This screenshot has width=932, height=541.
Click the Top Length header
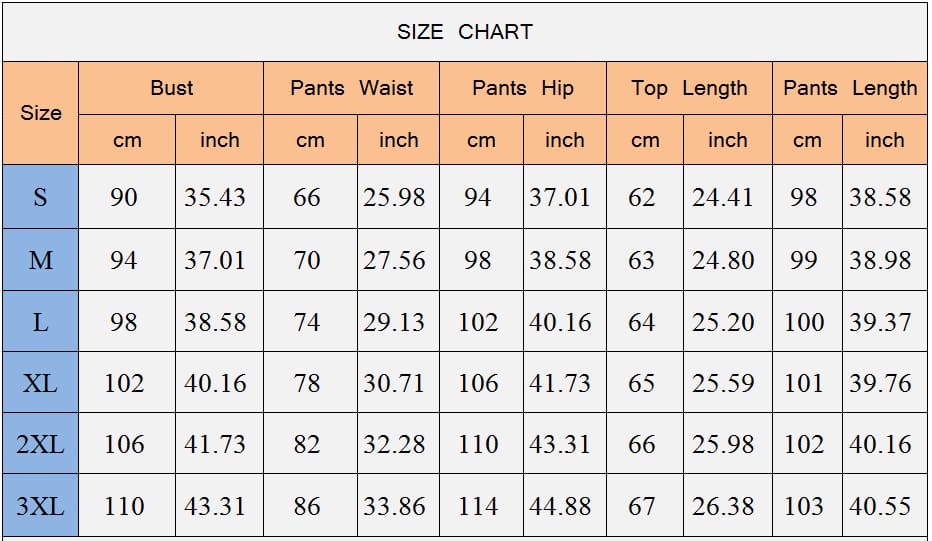689,88
